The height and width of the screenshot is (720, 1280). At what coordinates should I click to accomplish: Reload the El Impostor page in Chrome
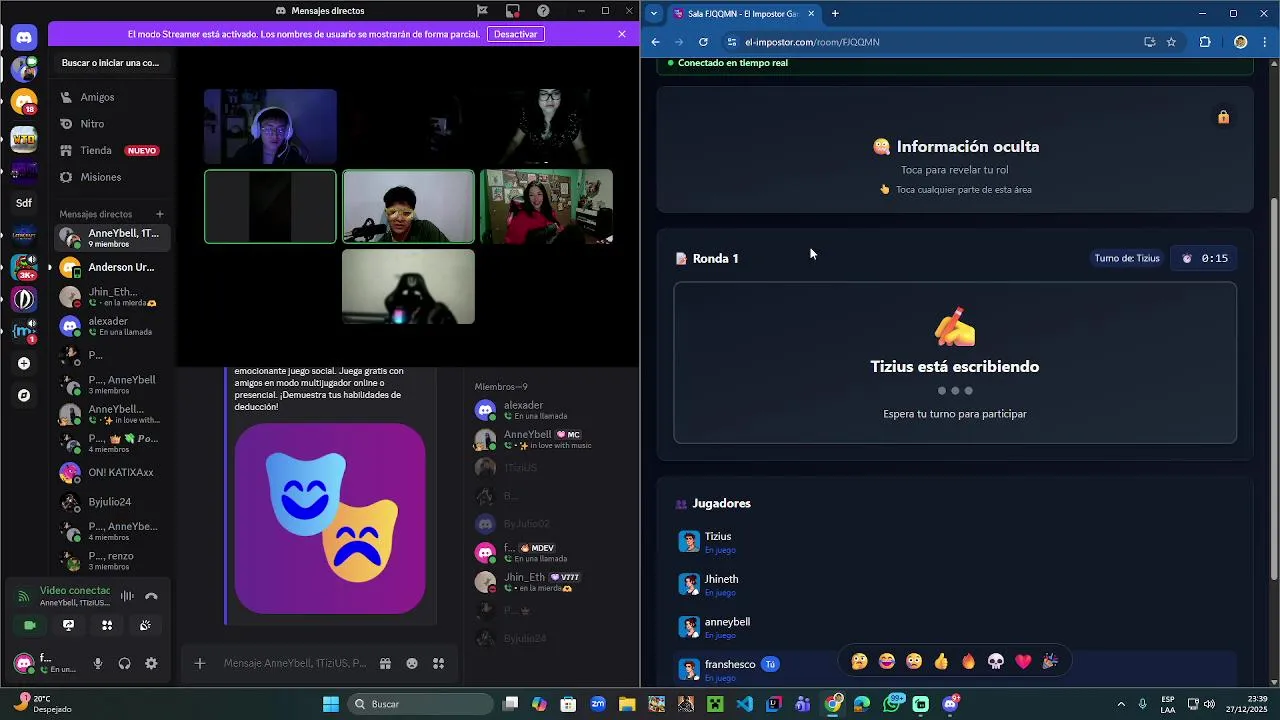[x=703, y=42]
